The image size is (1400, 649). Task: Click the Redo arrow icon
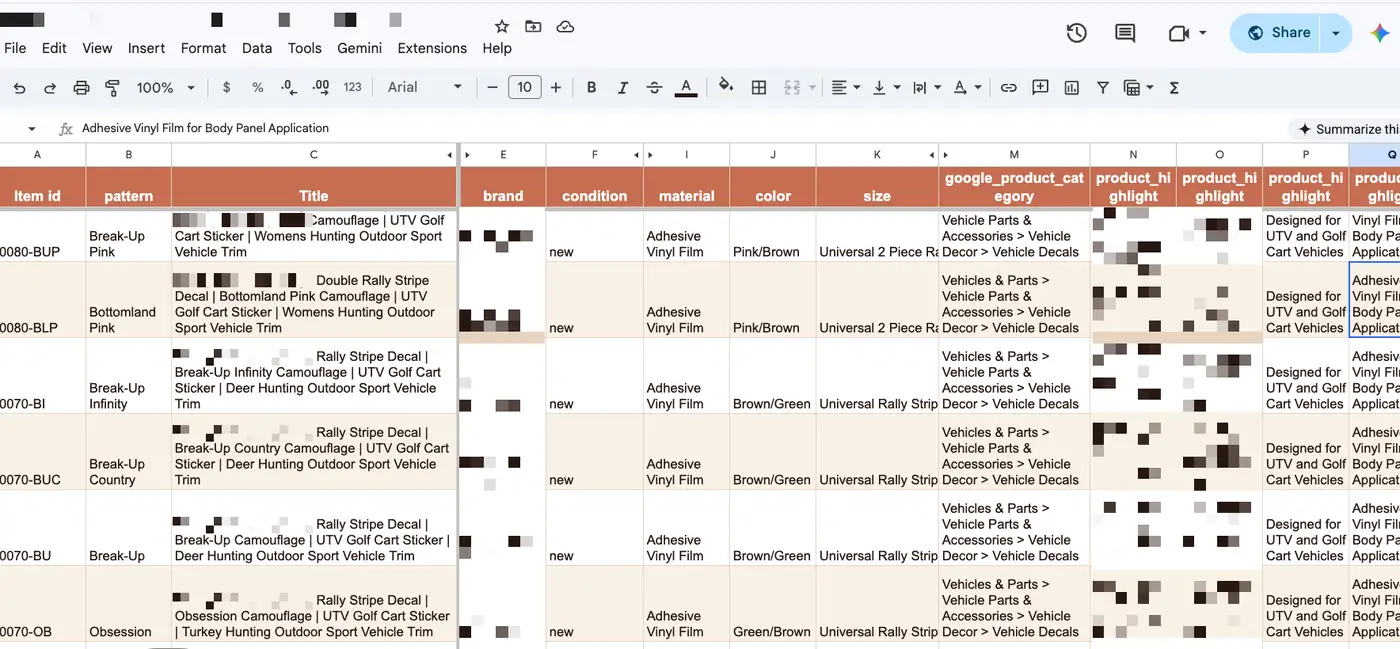pyautogui.click(x=50, y=88)
